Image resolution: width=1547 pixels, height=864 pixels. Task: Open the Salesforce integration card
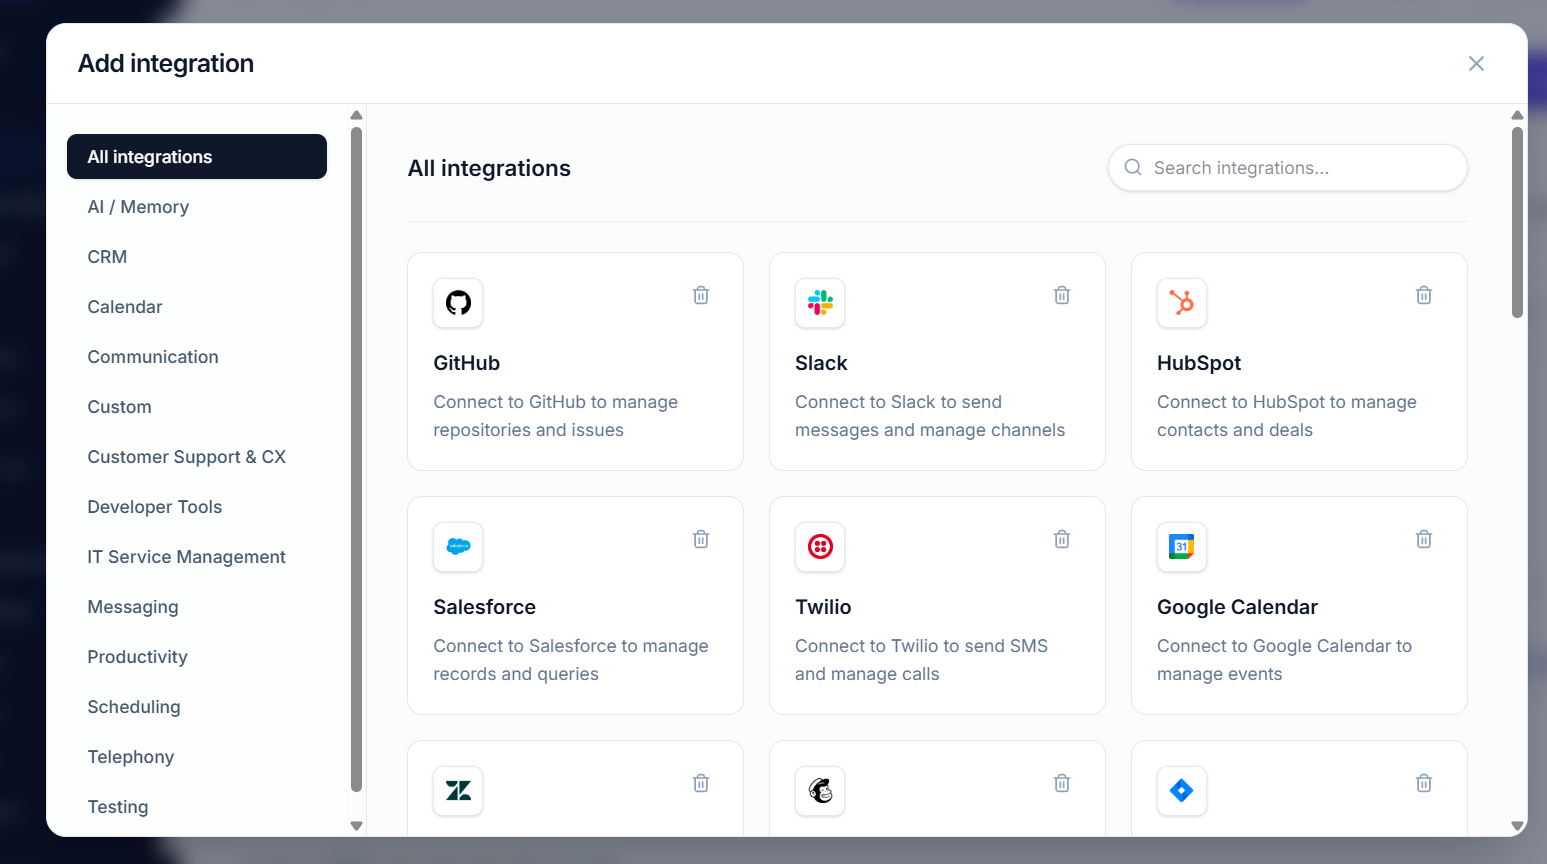[575, 606]
